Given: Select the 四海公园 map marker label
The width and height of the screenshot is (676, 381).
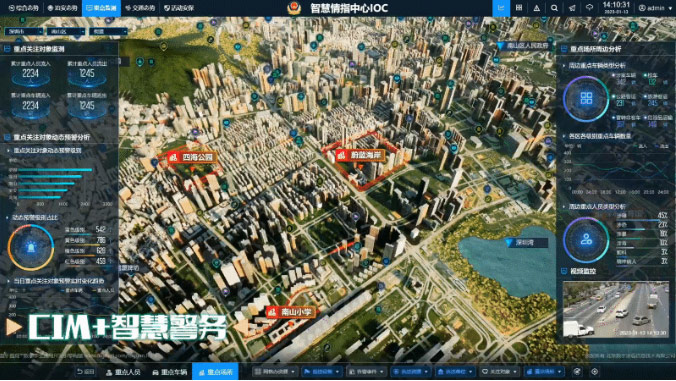Looking at the screenshot, I should (192, 157).
